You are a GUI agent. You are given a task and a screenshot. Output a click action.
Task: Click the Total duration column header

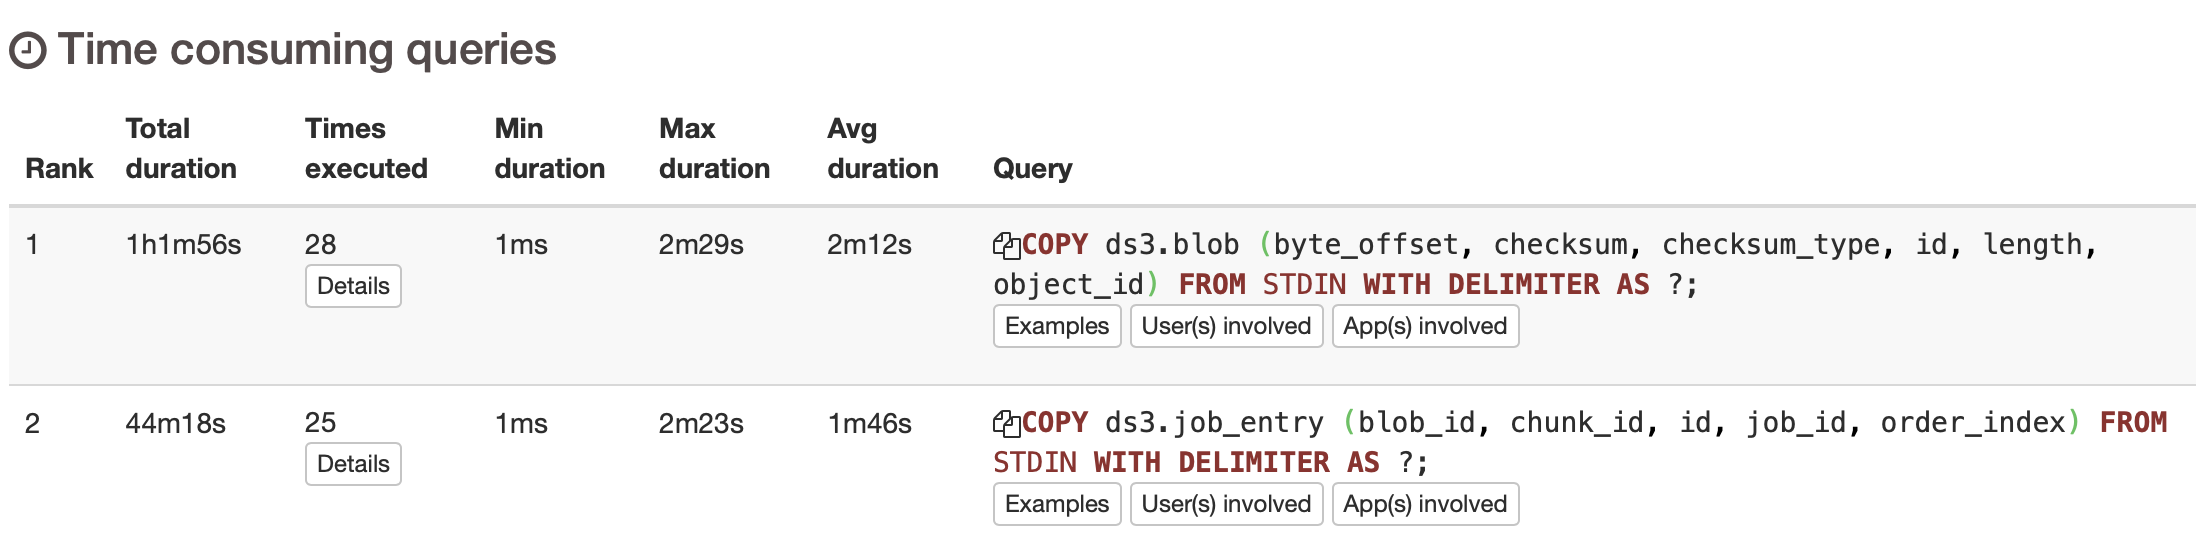tap(181, 148)
